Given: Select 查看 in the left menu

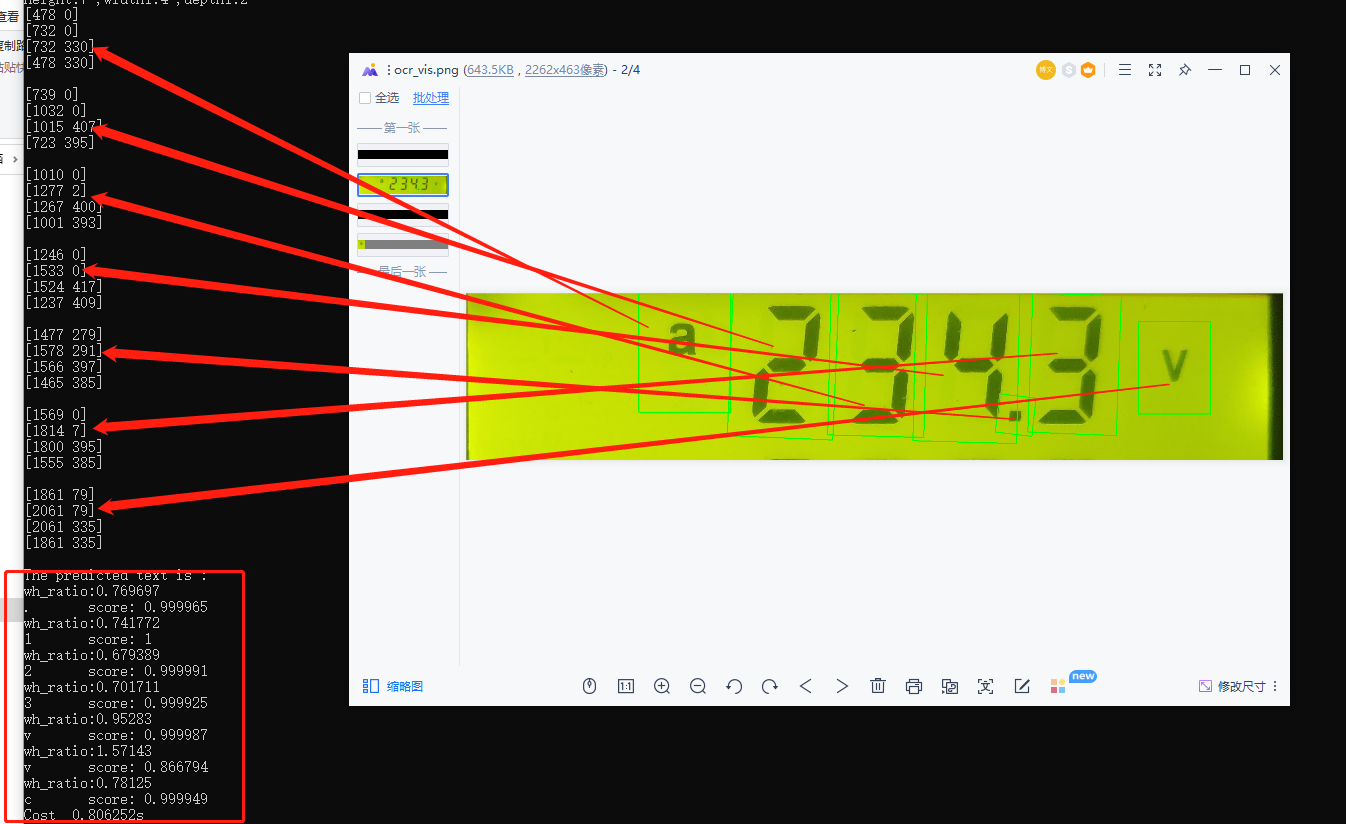Looking at the screenshot, I should coord(7,15).
